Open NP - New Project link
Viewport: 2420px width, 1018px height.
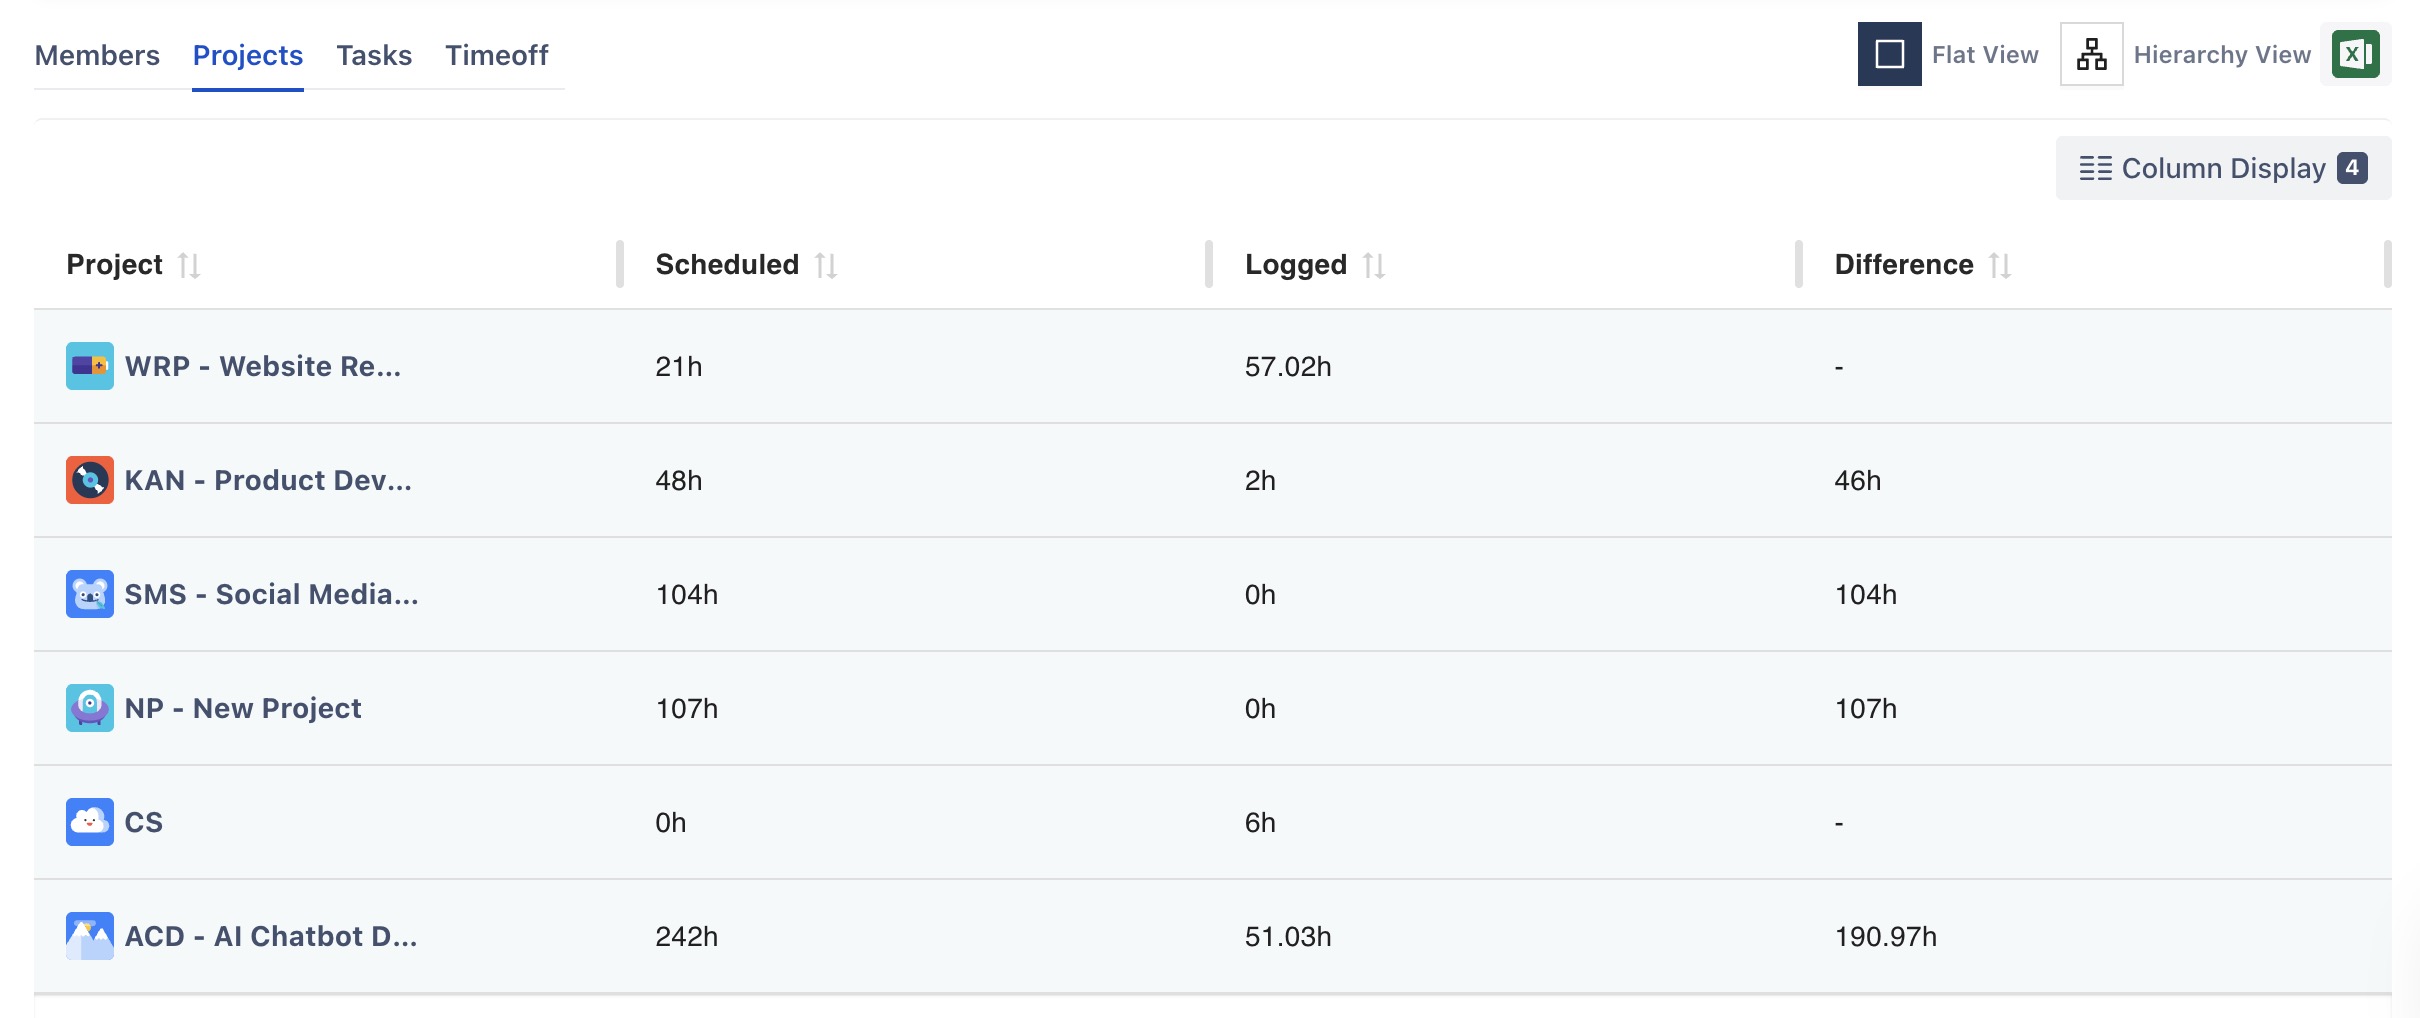(x=243, y=708)
